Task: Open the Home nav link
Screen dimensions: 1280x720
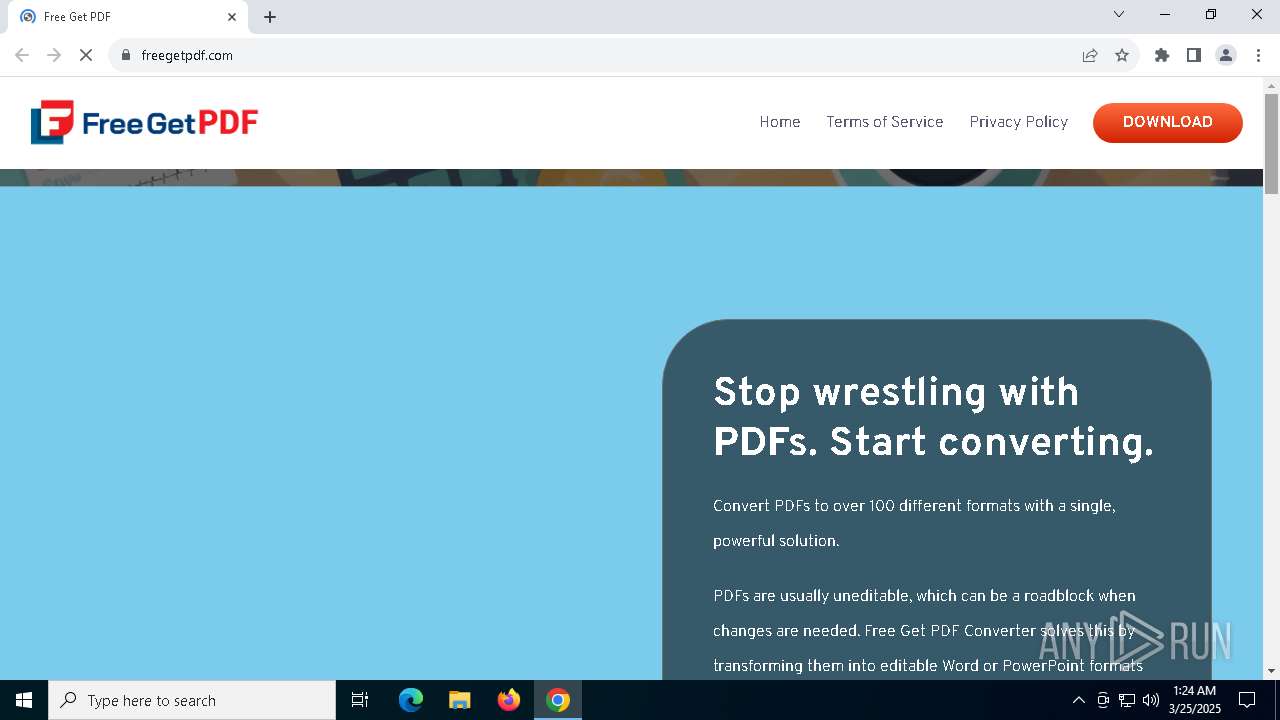Action: point(779,122)
